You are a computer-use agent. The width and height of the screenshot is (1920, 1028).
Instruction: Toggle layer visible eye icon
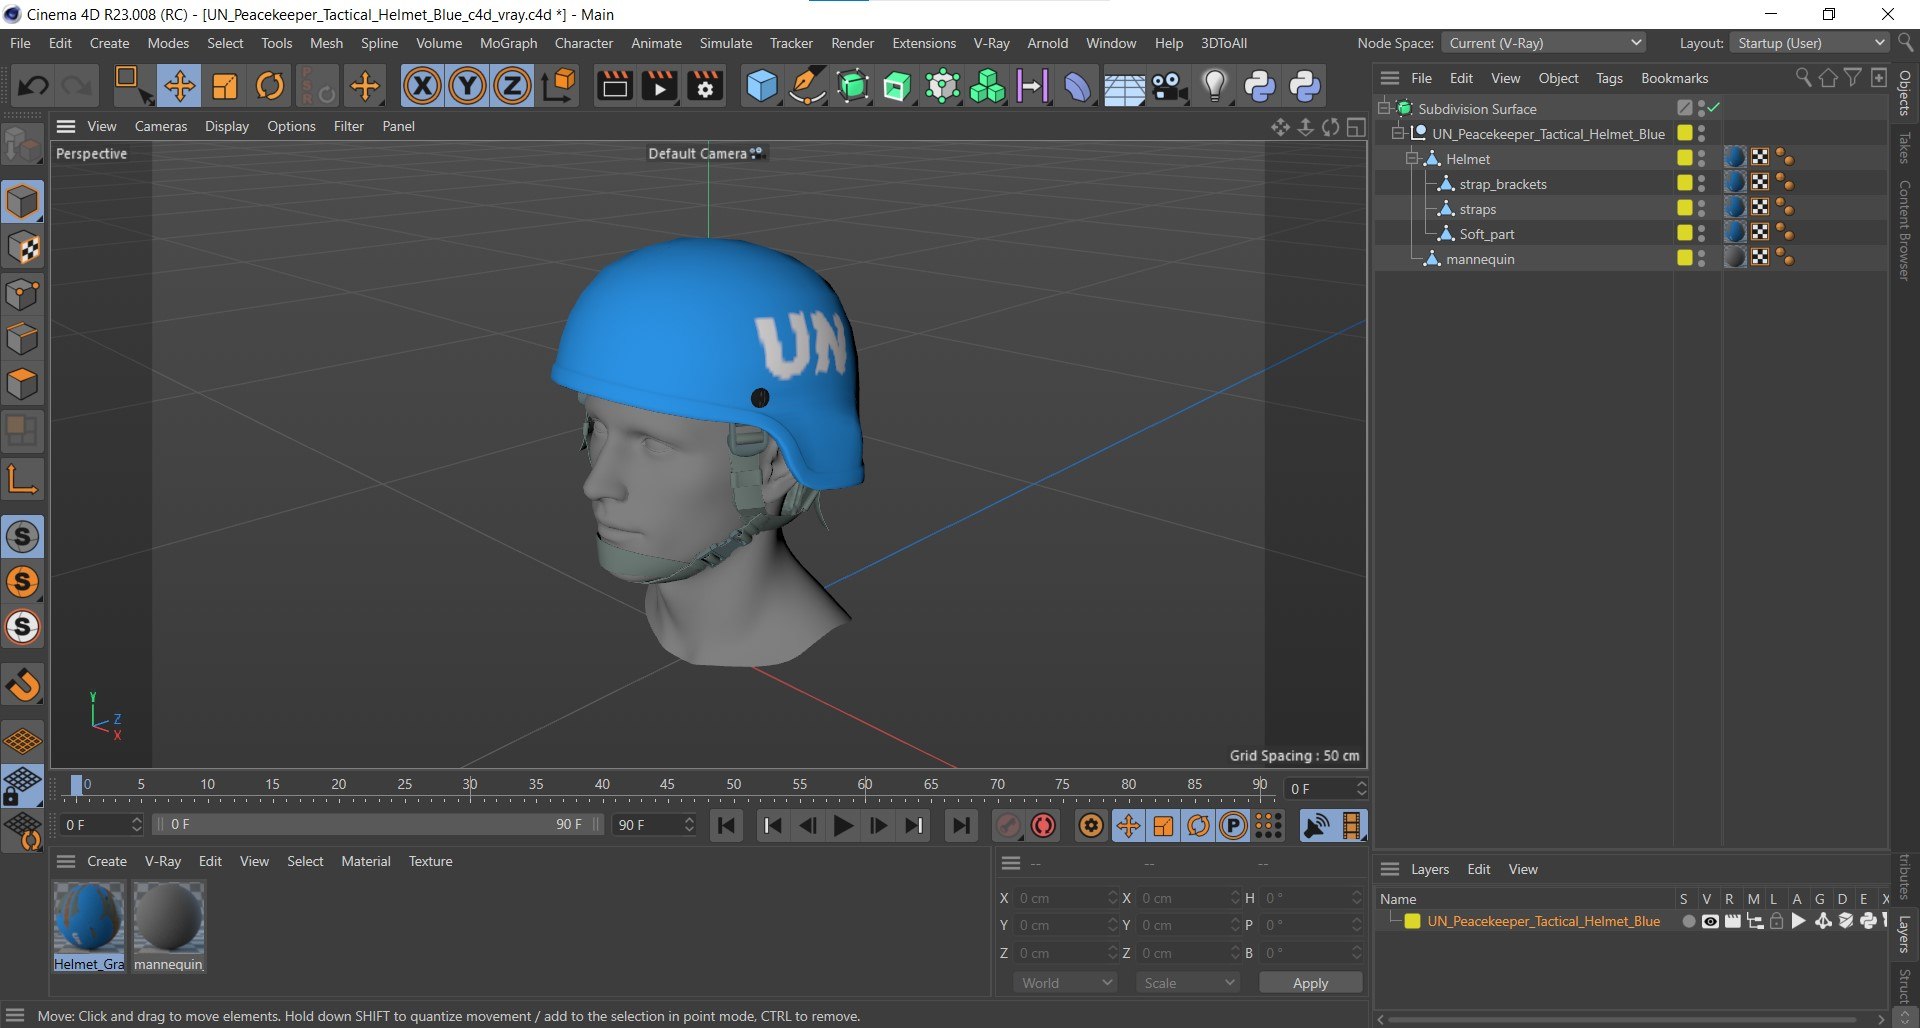click(x=1710, y=921)
